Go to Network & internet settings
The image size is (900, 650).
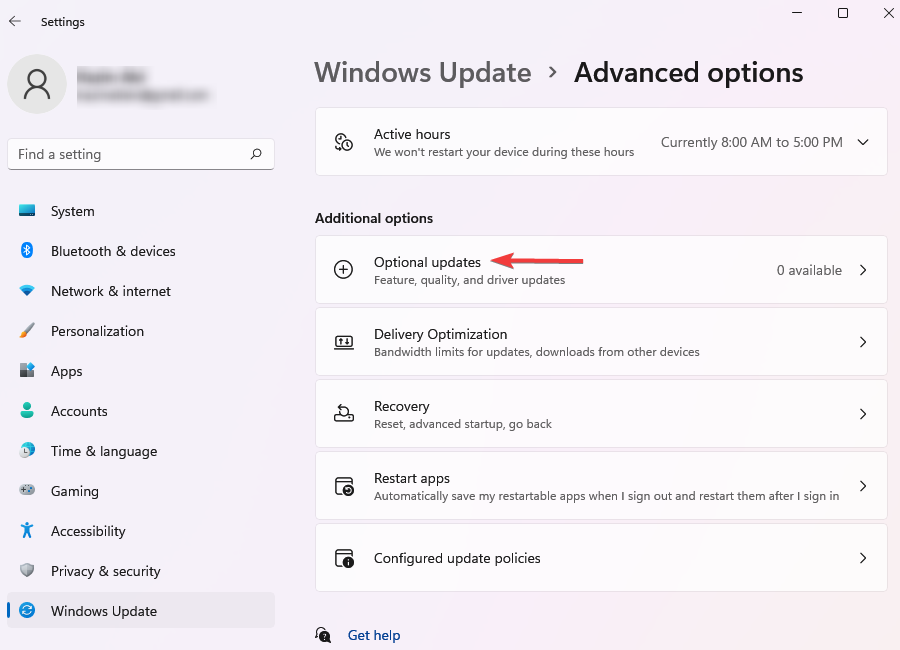coord(141,291)
